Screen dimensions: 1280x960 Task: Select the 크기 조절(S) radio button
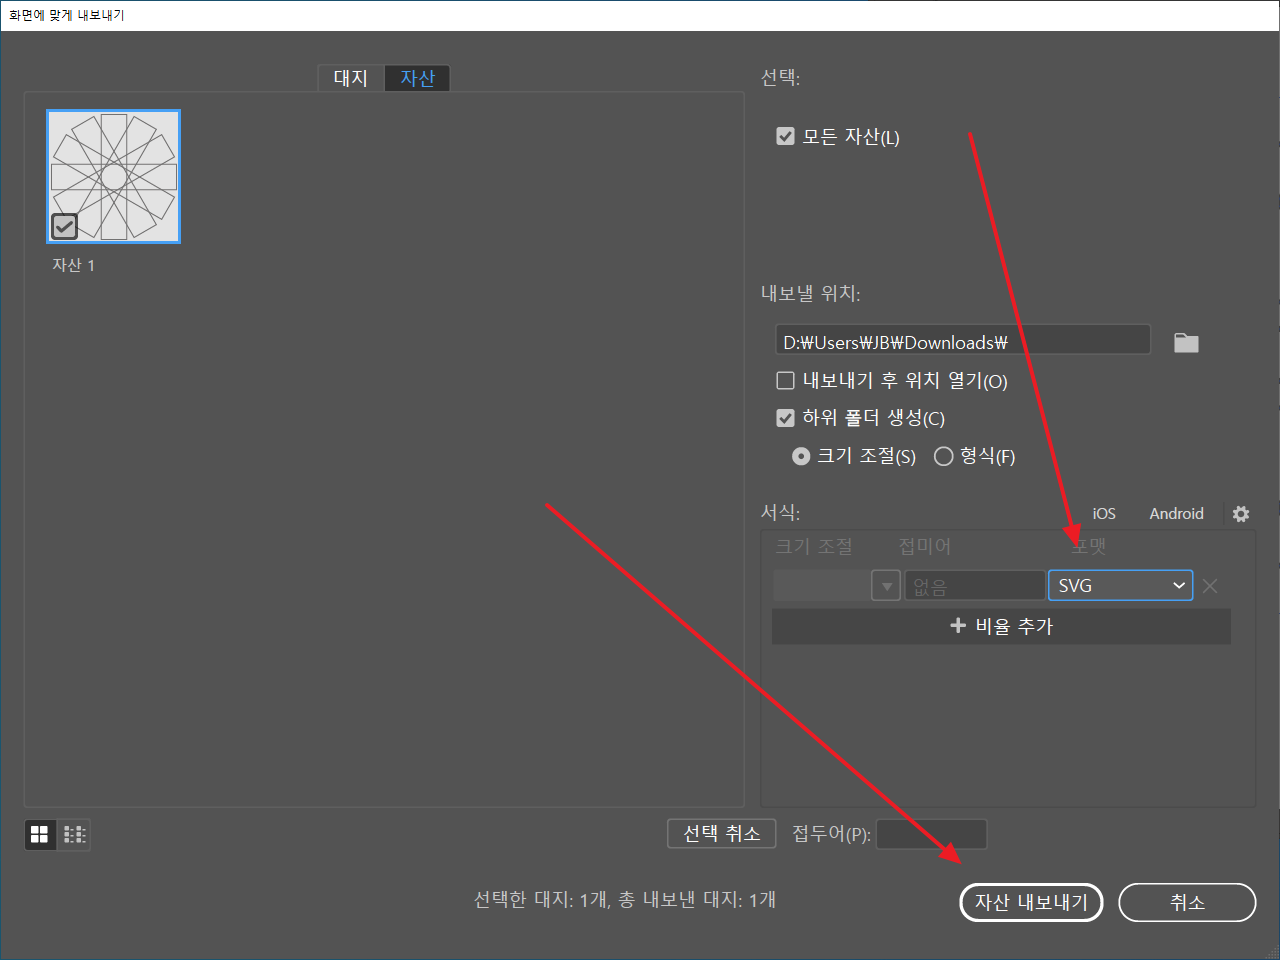pyautogui.click(x=800, y=456)
